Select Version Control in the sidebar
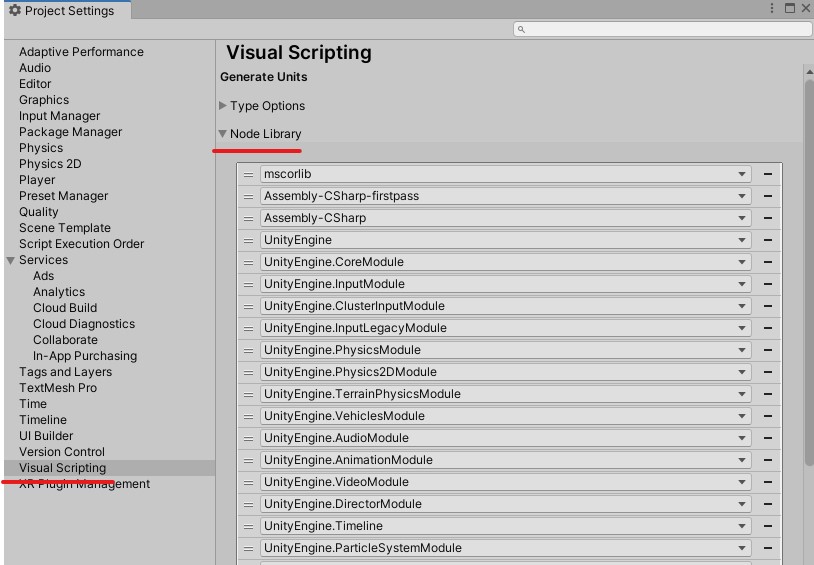This screenshot has height=565, width=814. point(62,452)
